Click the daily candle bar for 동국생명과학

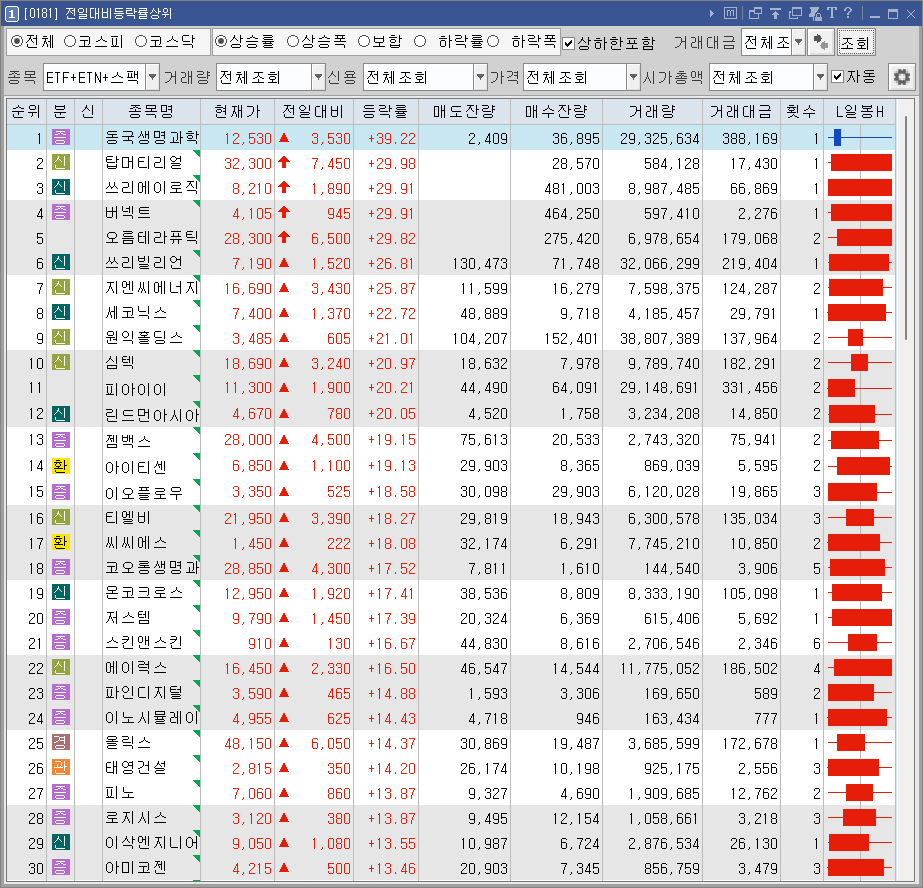859,138
